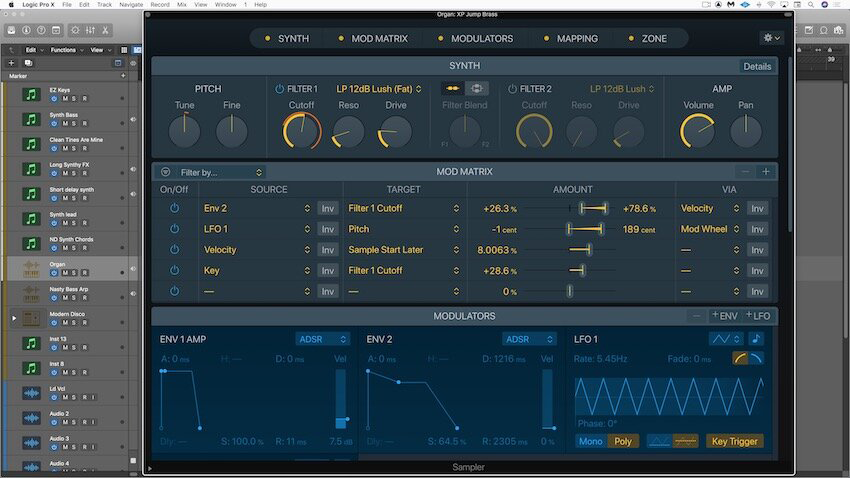Screen dimensions: 850x478
Task: Toggle the Smart Controls dial icon
Action: [75, 30]
